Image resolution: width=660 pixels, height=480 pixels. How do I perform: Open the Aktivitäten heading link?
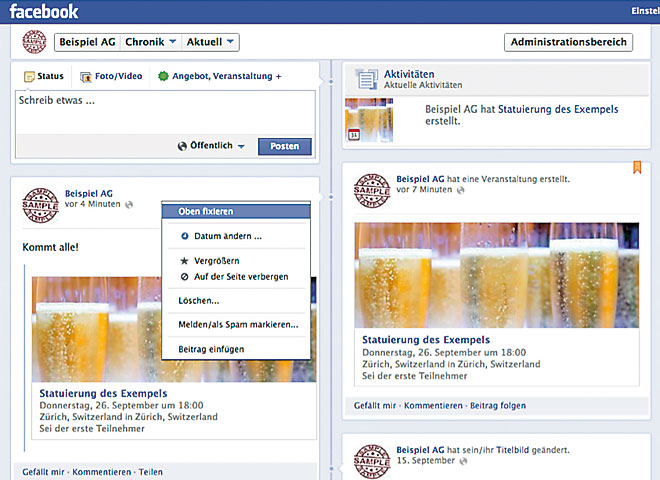(x=409, y=74)
